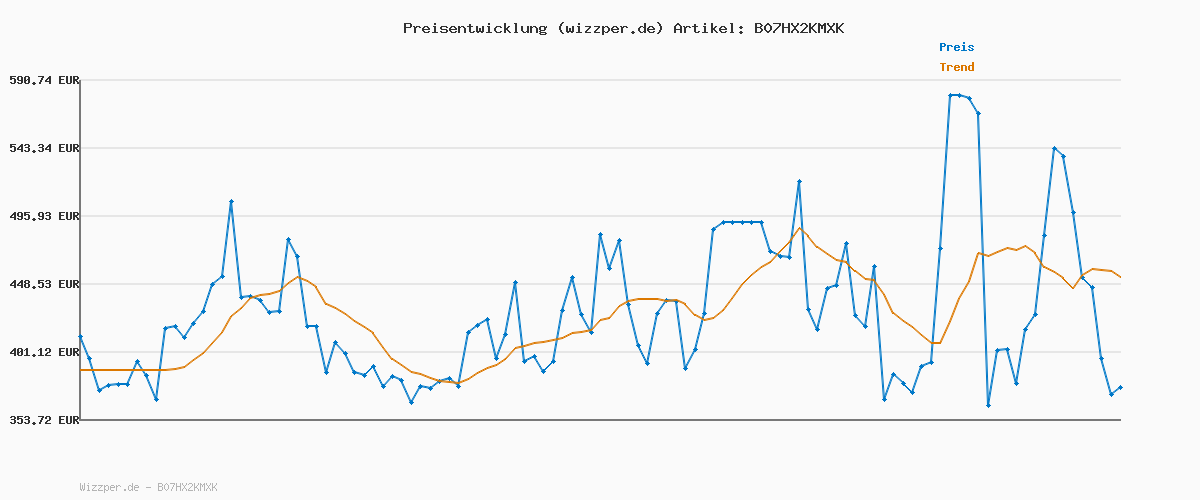1200x500 pixels.
Task: Click the price peak near 543.34 EUR on right
Action: click(x=1054, y=148)
